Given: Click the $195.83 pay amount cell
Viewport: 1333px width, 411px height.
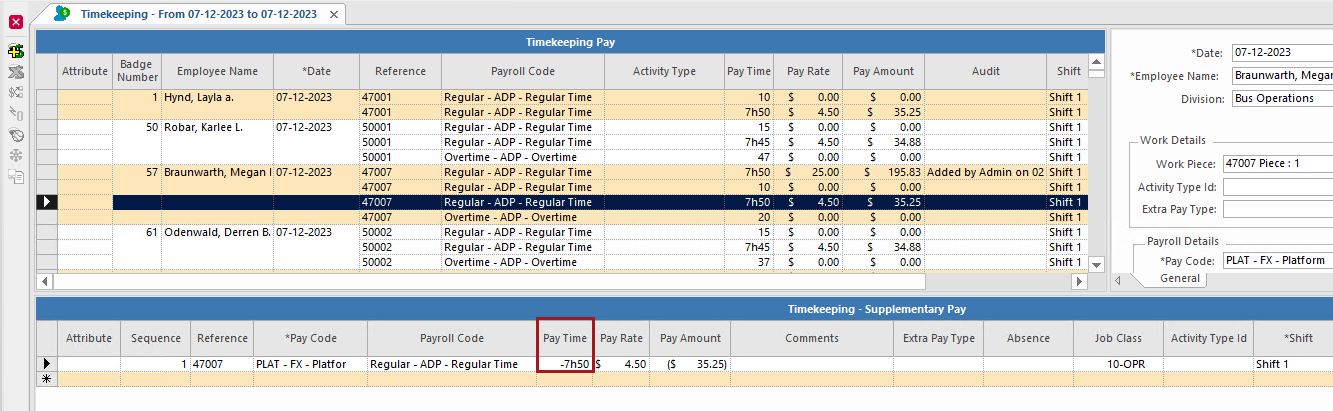Looking at the screenshot, I should click(884, 172).
